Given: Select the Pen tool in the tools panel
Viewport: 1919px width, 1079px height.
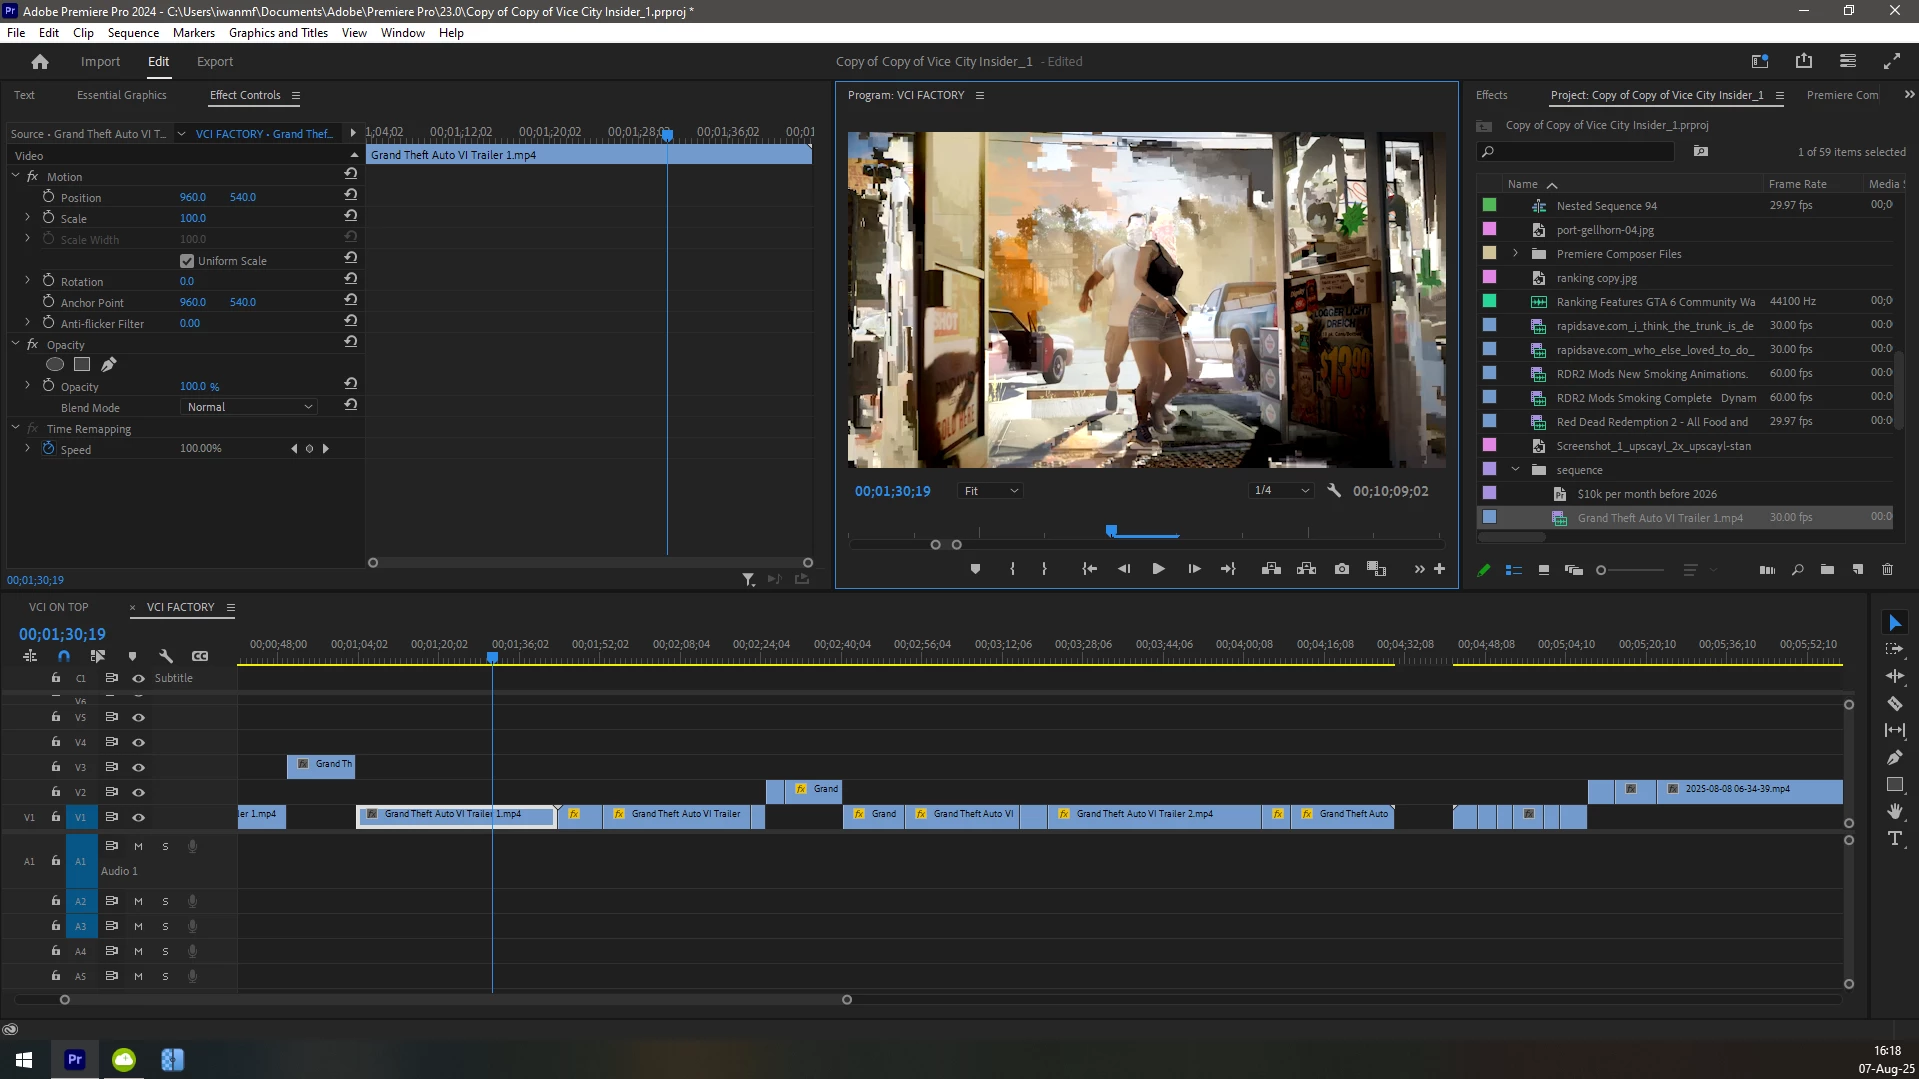Looking at the screenshot, I should (x=1894, y=758).
